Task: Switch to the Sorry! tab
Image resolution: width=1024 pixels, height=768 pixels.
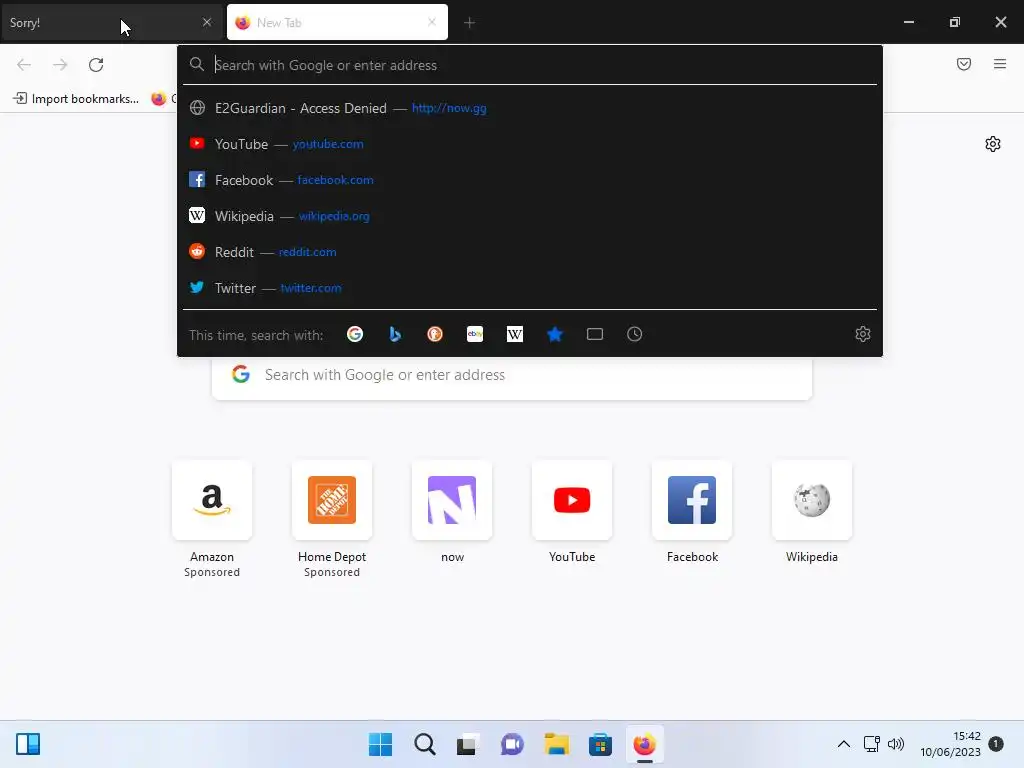Action: (x=111, y=22)
